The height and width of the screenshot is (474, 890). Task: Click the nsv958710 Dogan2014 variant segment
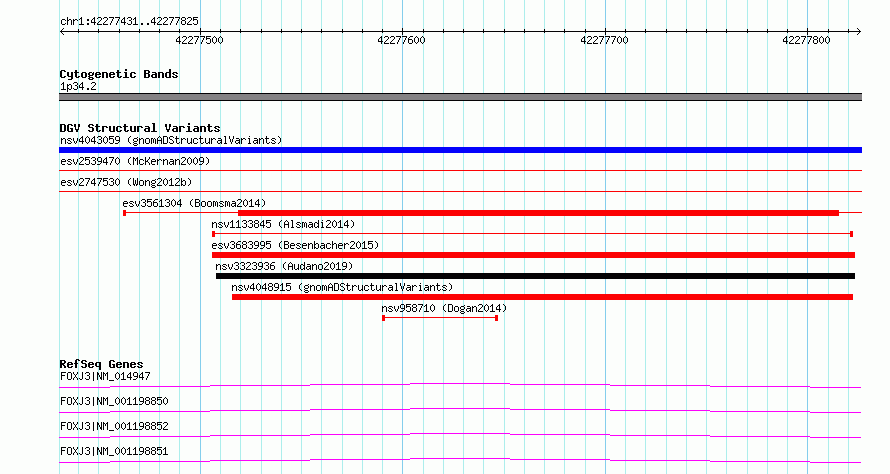pos(440,318)
